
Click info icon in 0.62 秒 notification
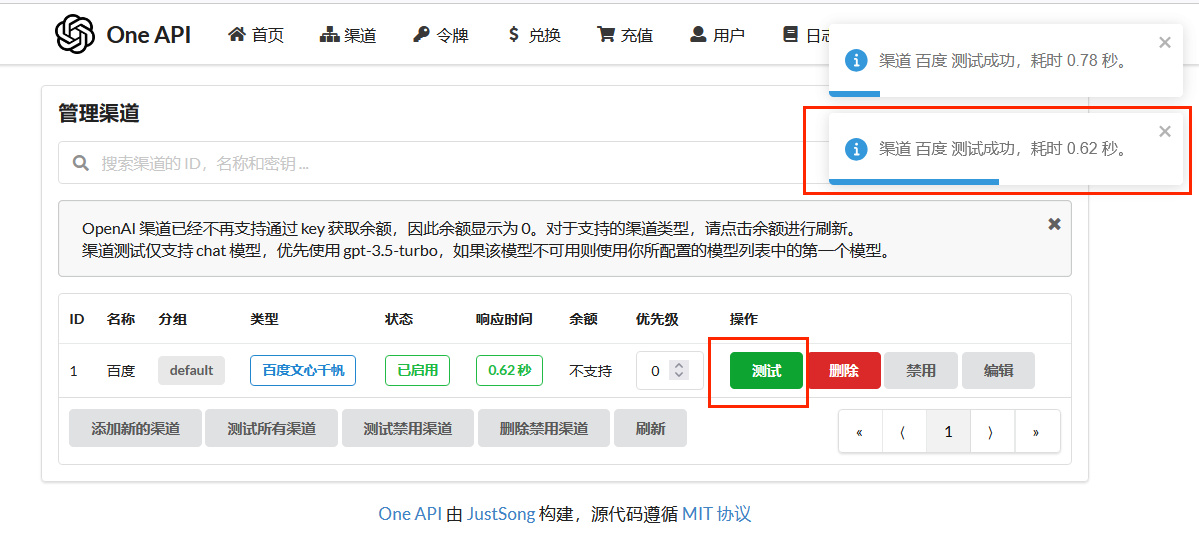[856, 149]
